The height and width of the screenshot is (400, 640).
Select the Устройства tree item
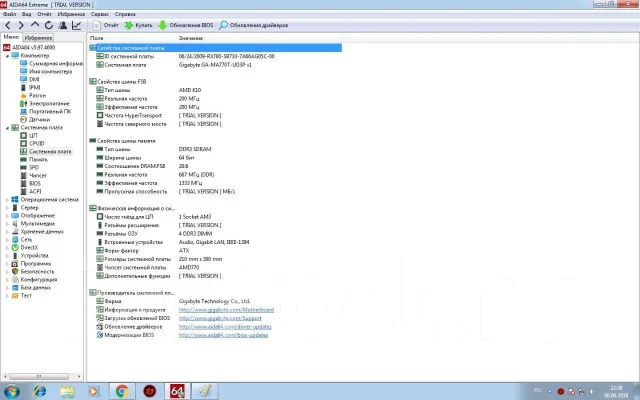point(30,256)
